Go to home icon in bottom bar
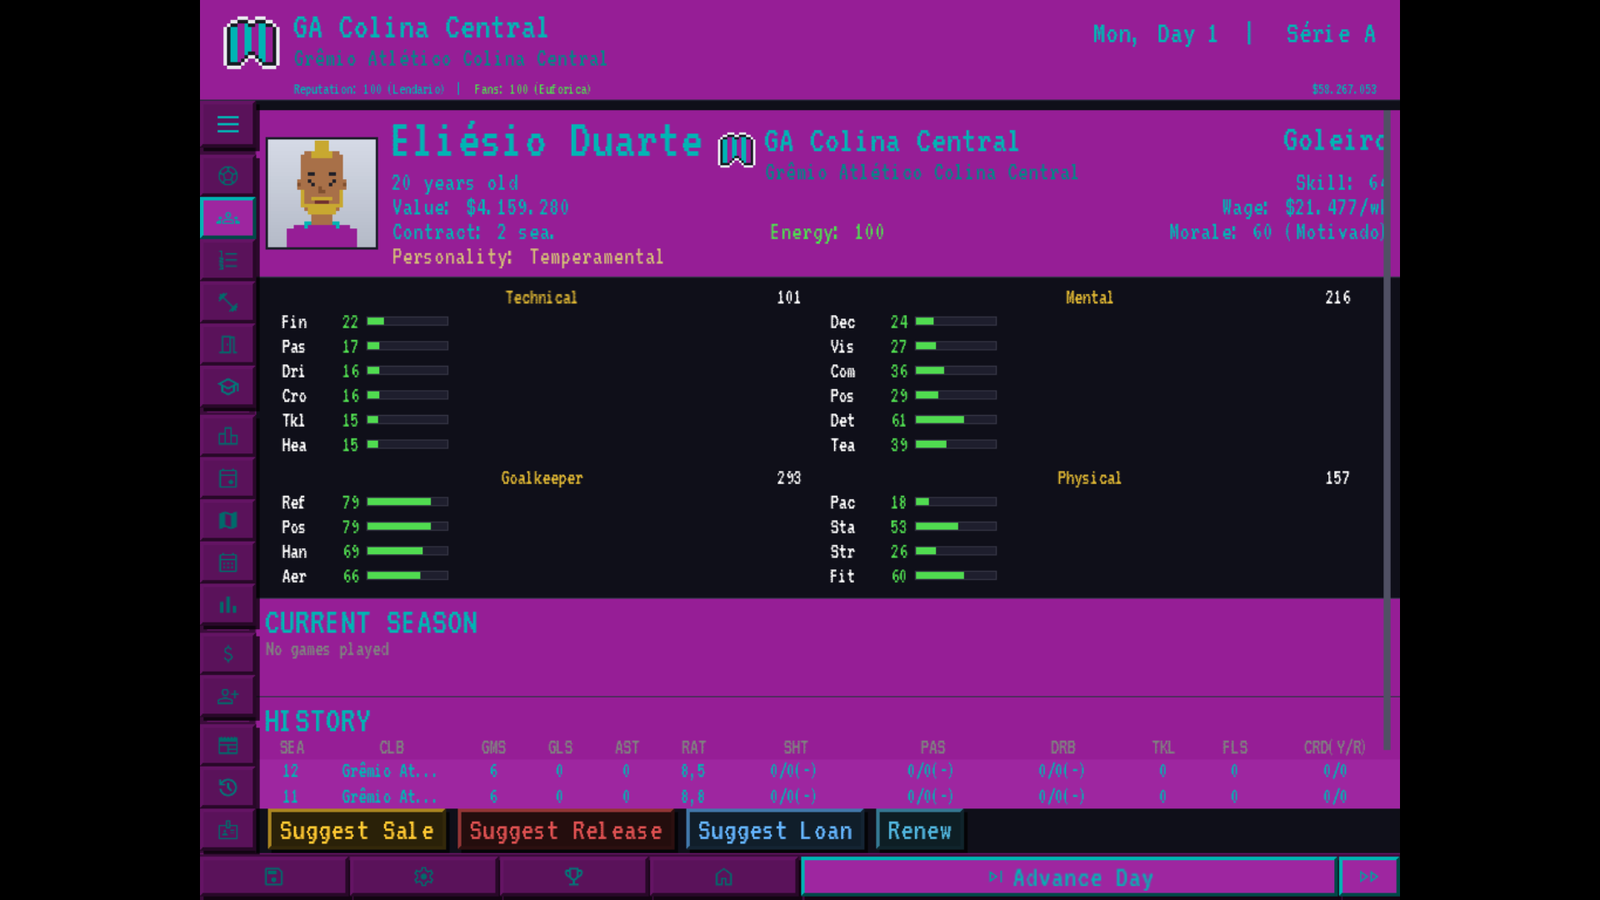This screenshot has width=1600, height=900. click(724, 877)
